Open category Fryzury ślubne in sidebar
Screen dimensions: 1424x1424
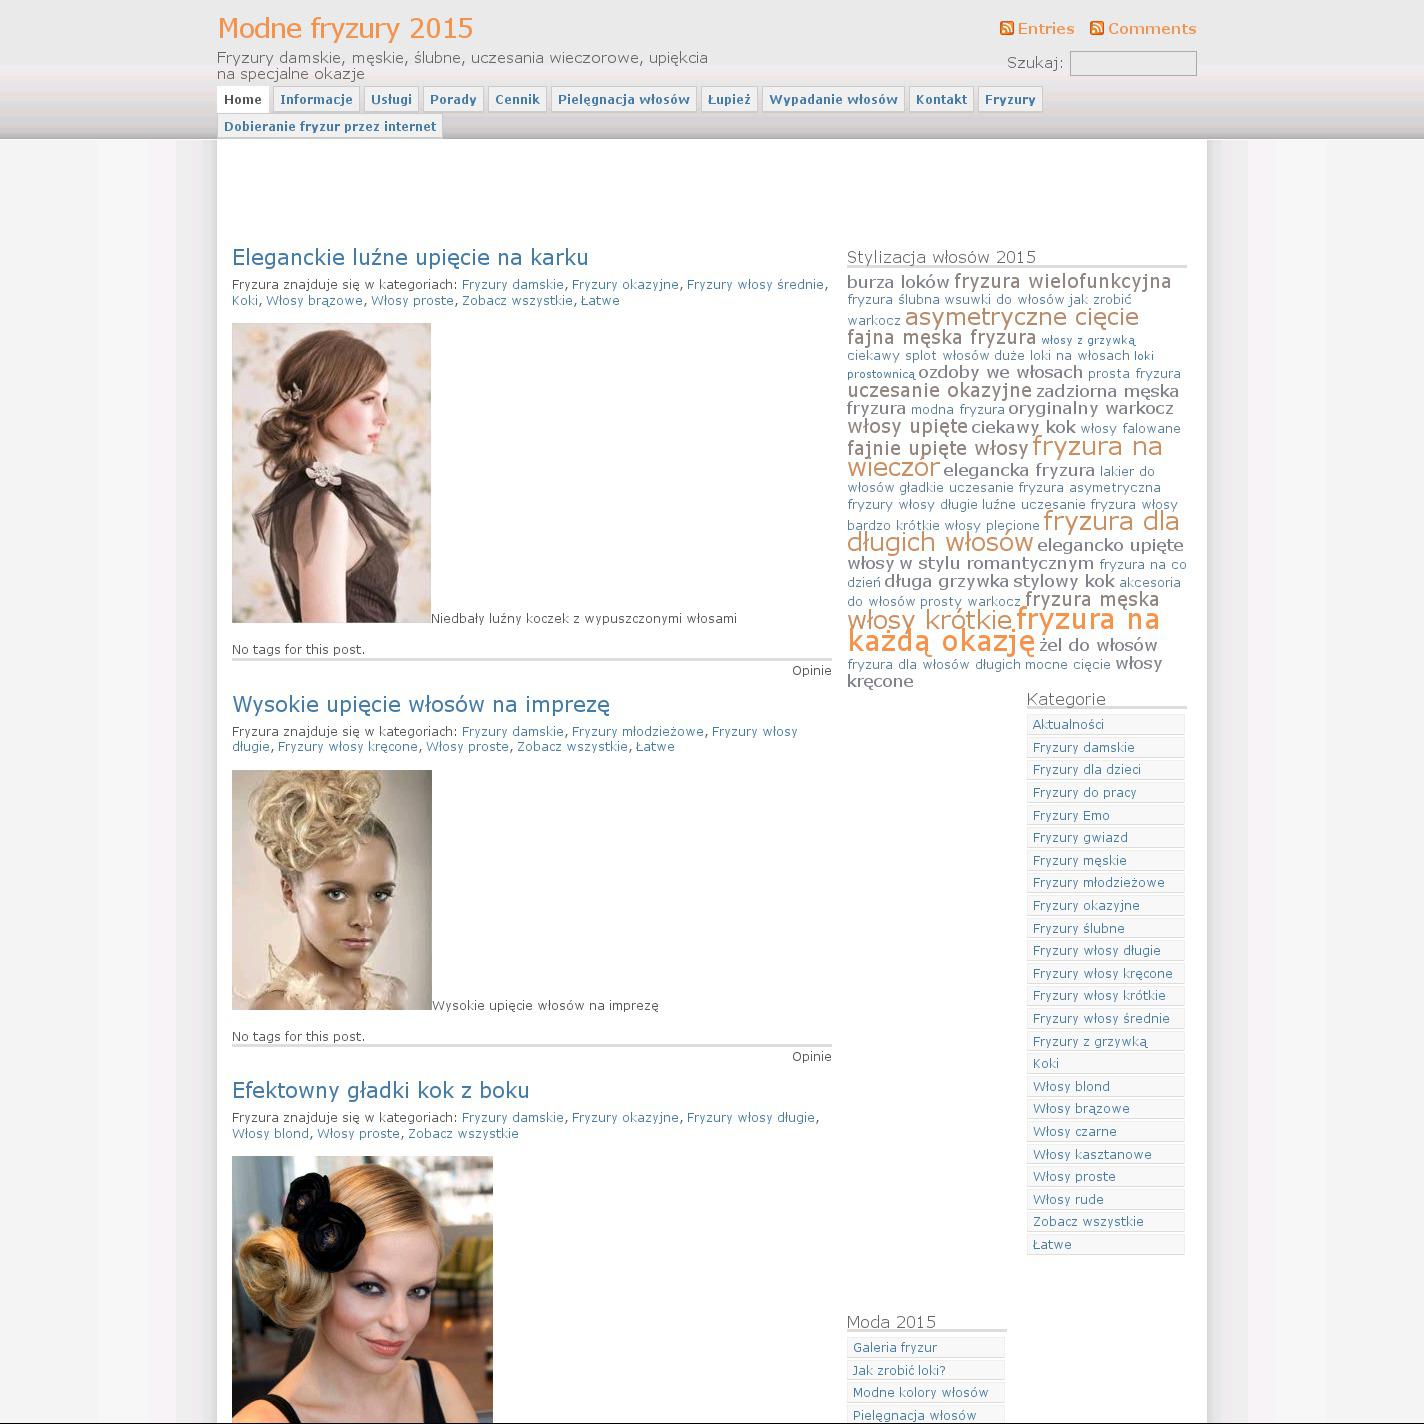(x=1078, y=928)
